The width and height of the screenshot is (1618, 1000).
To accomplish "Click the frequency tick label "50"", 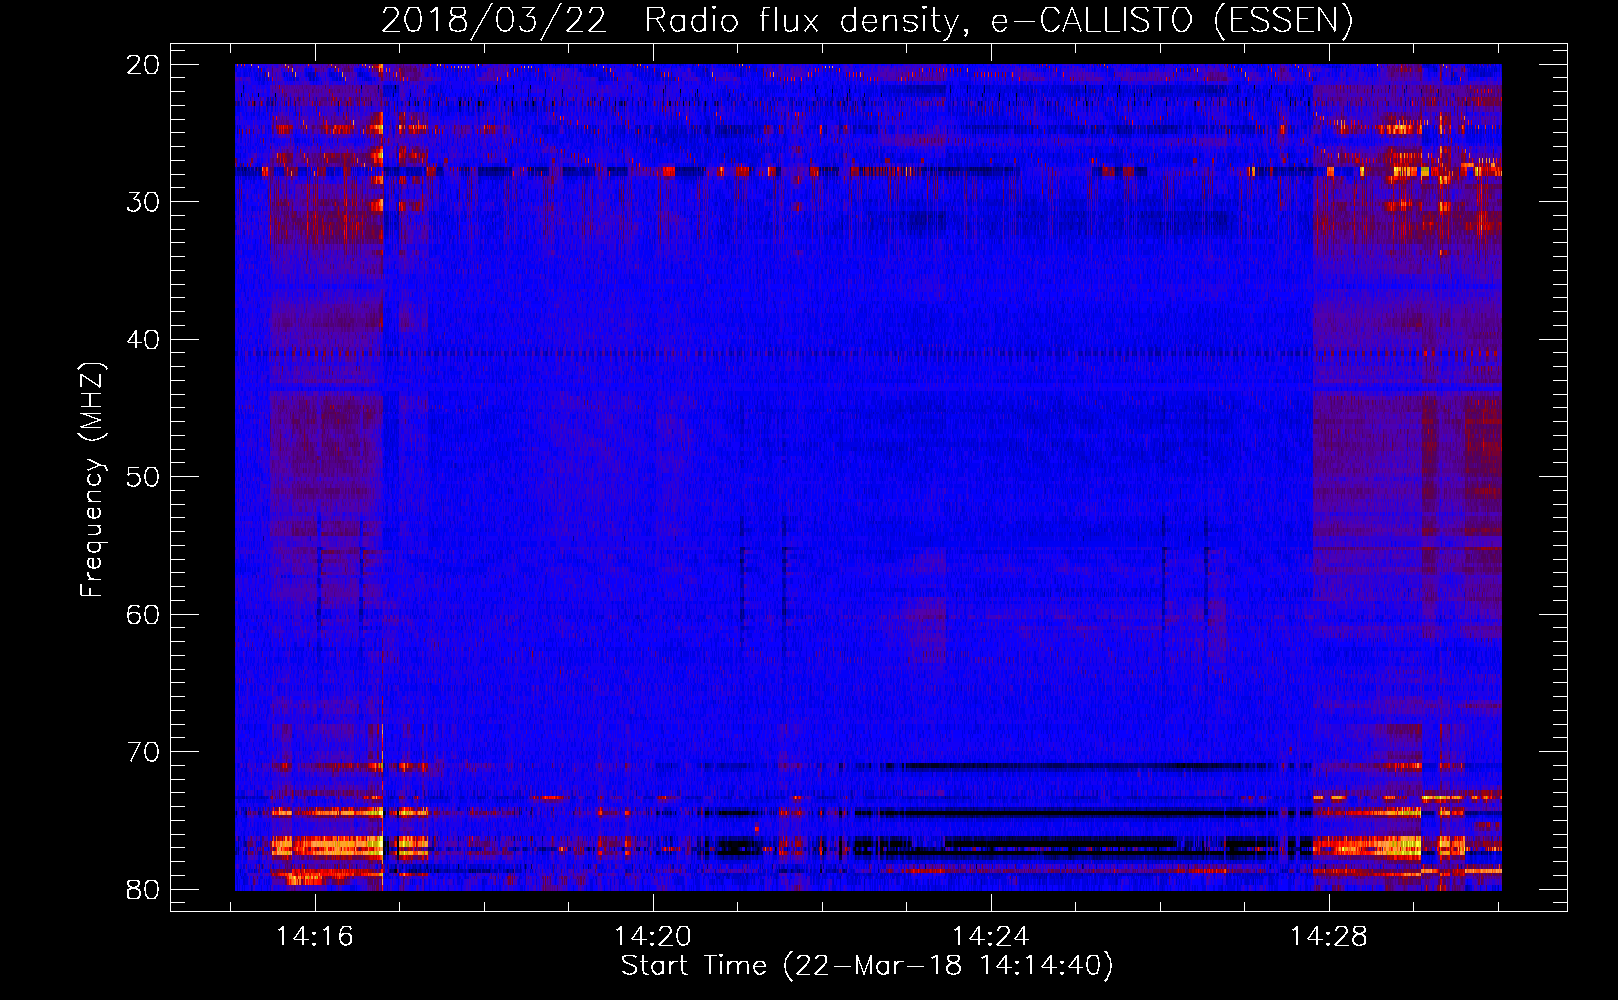I will 144,477.
